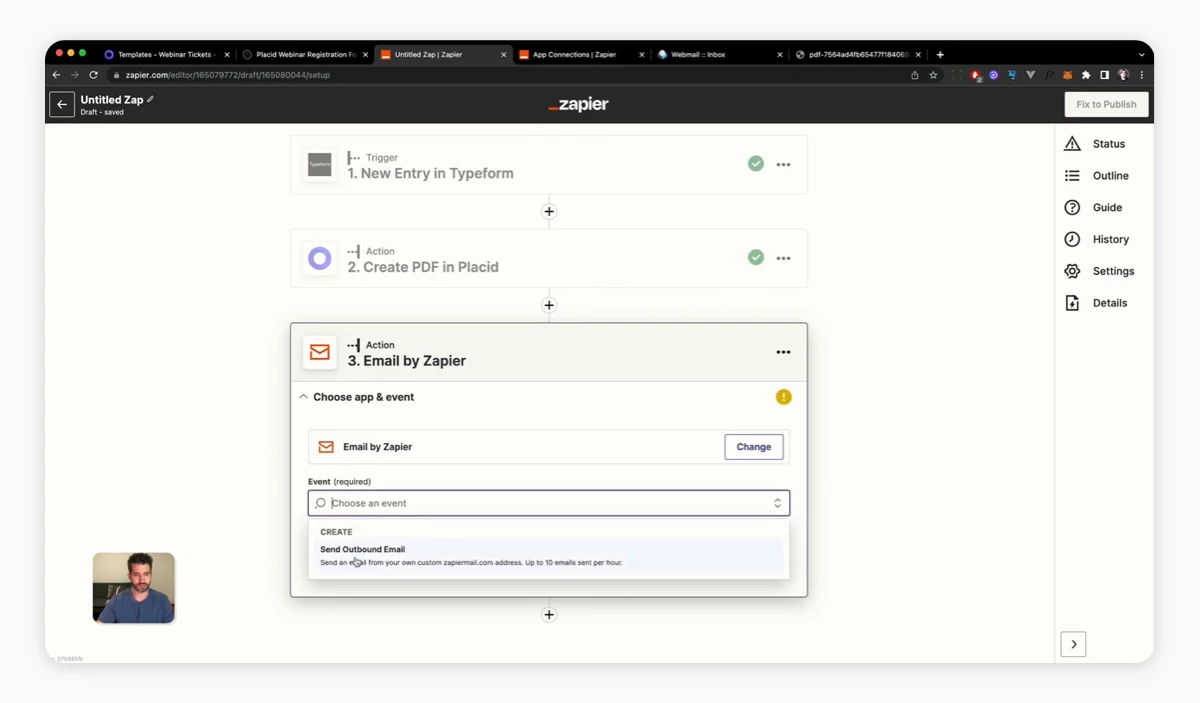Click the browser address bar
The height and width of the screenshot is (703, 1200).
(510, 75)
